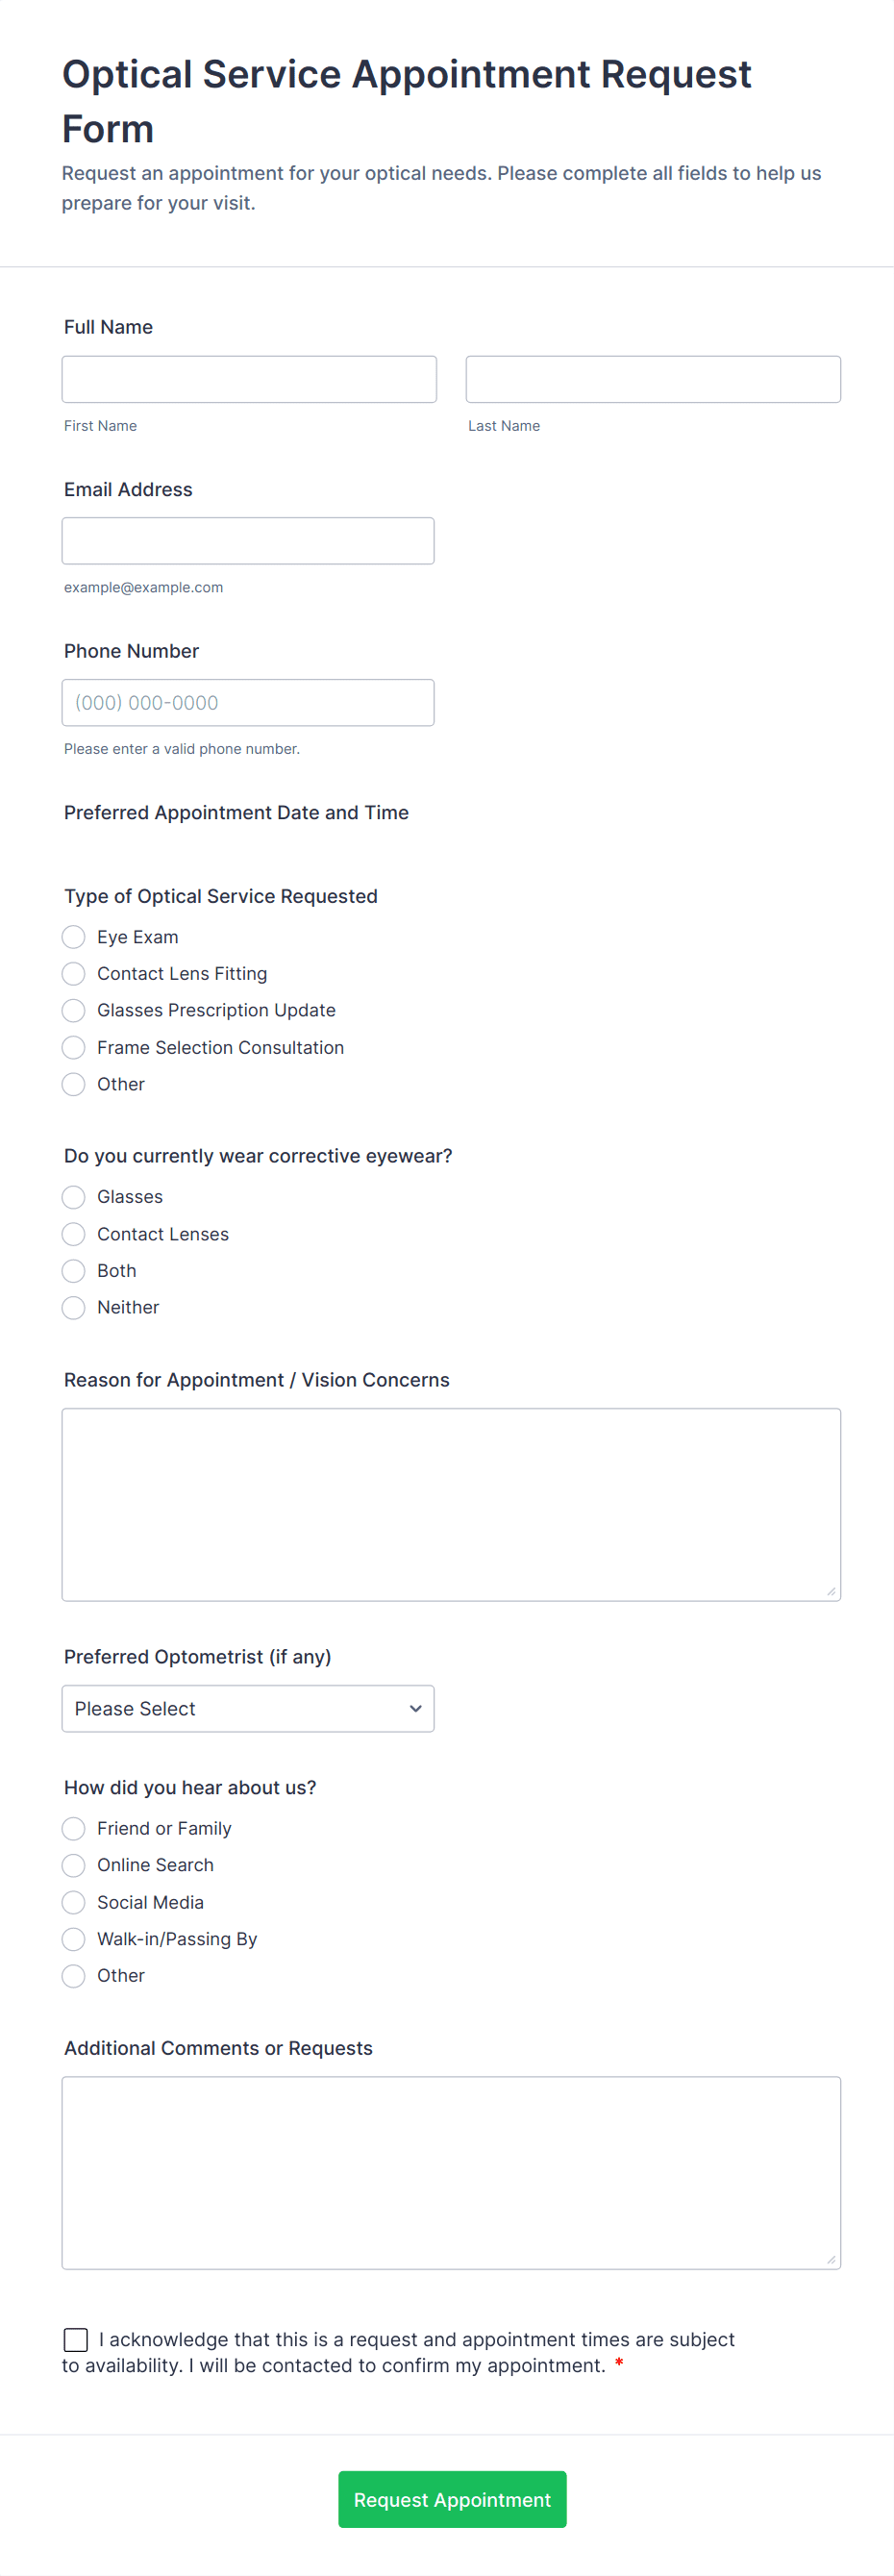Focus the Email Address text box
894x2576 pixels.
pyautogui.click(x=248, y=541)
